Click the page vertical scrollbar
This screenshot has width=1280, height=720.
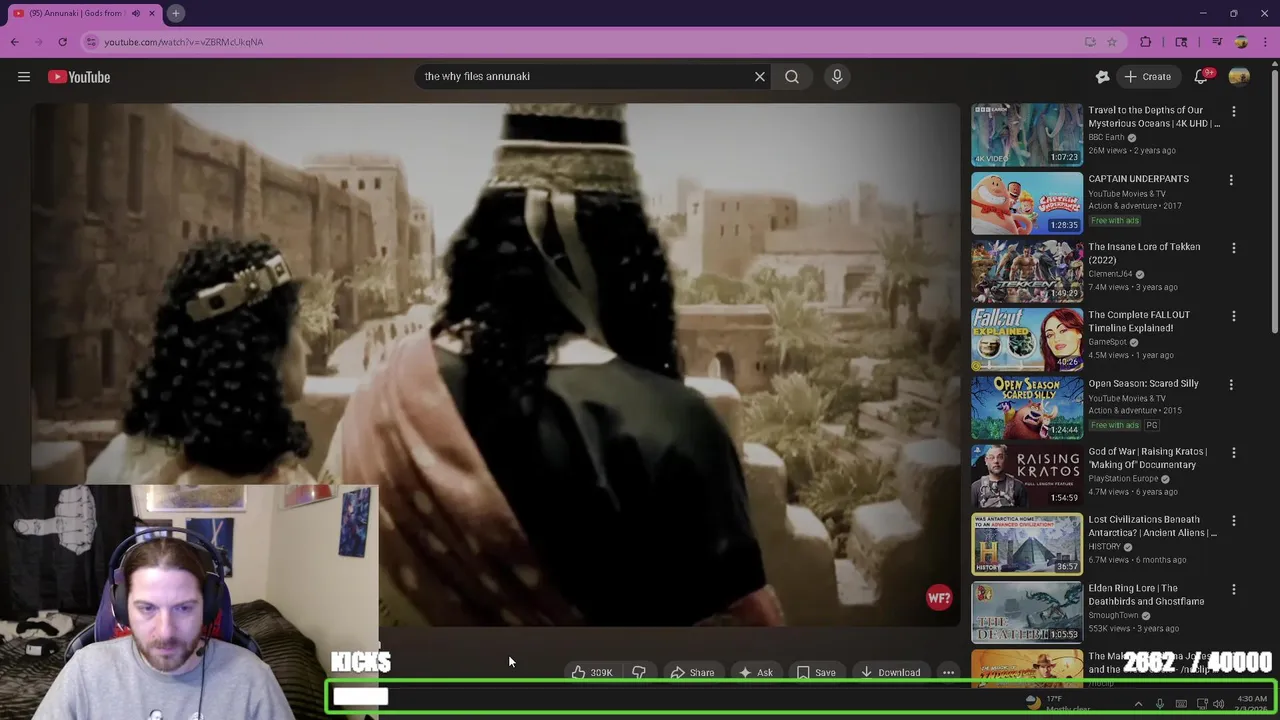coord(1274,200)
